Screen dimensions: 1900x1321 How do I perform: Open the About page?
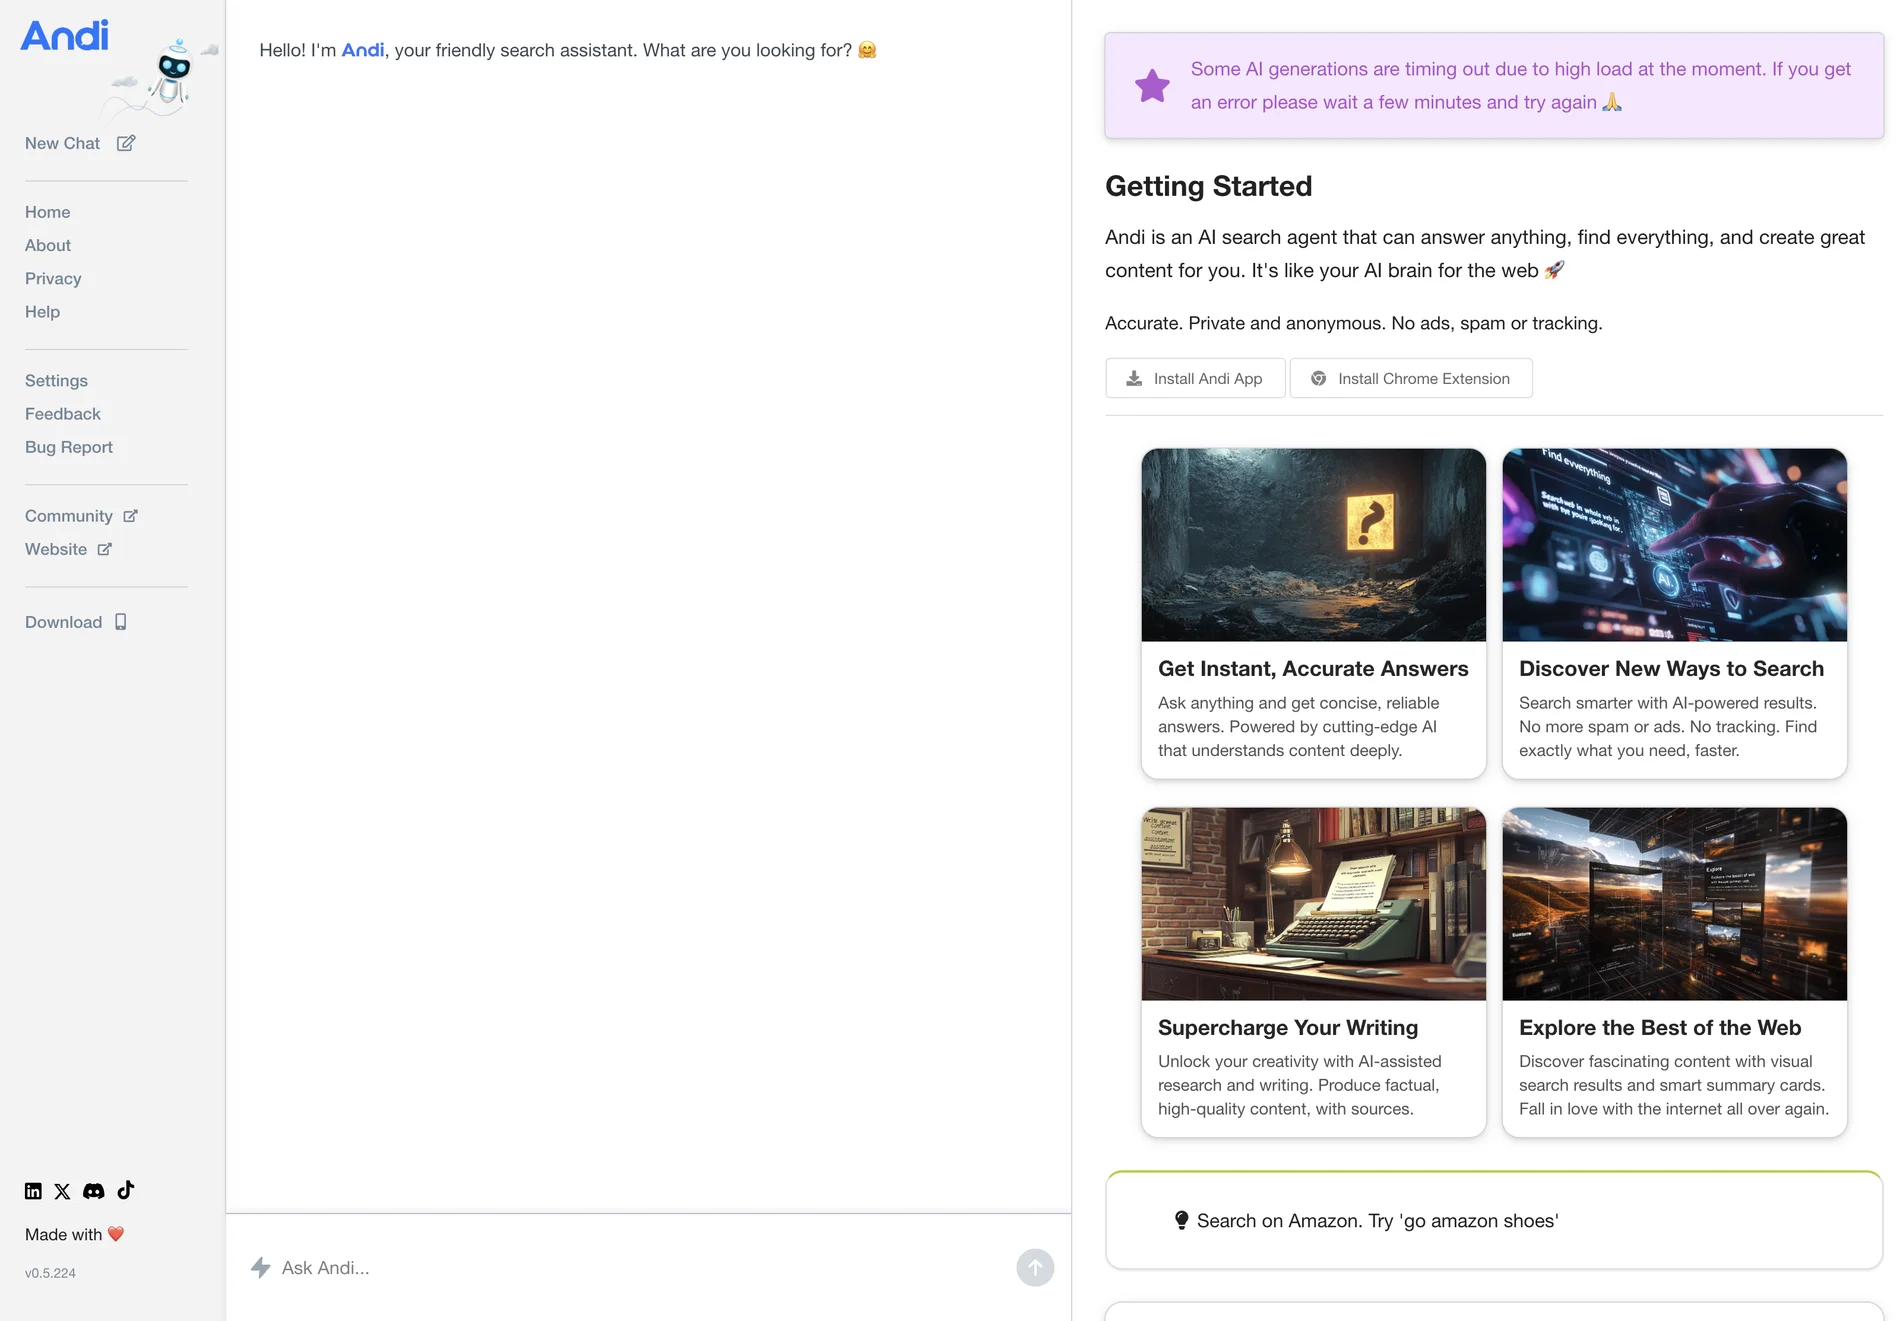coord(47,245)
